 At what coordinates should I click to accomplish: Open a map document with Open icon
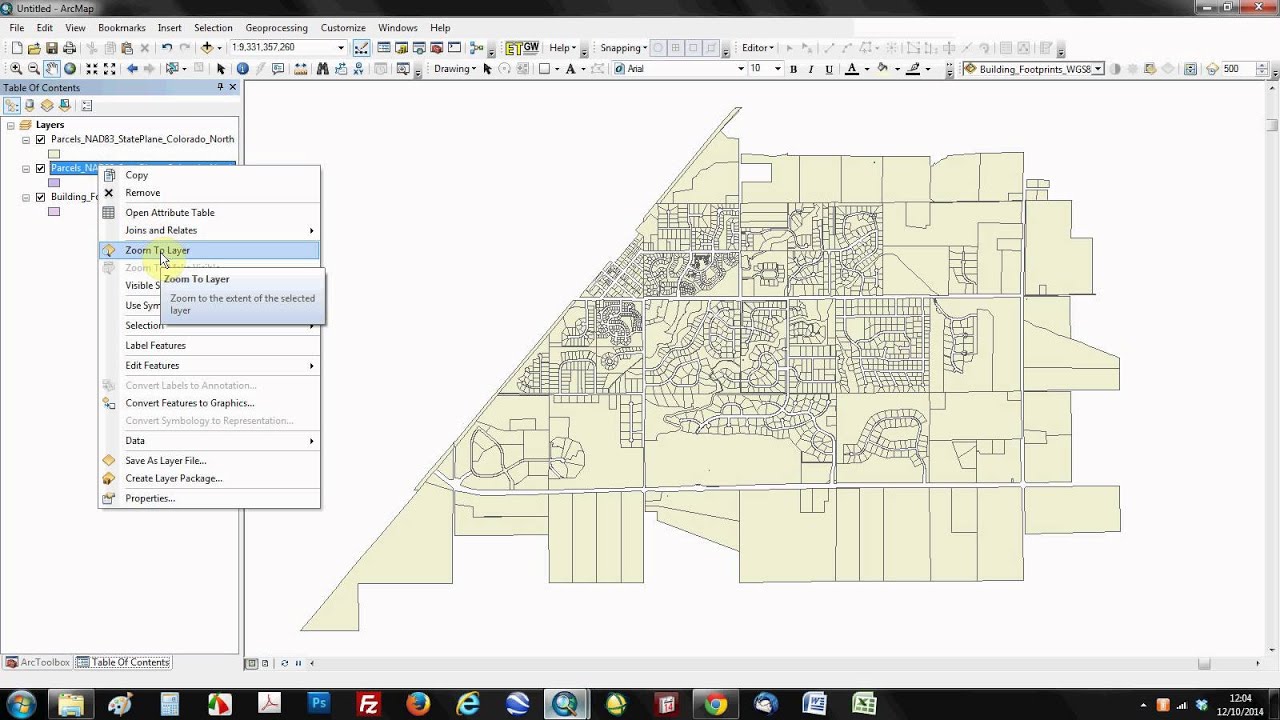point(34,48)
